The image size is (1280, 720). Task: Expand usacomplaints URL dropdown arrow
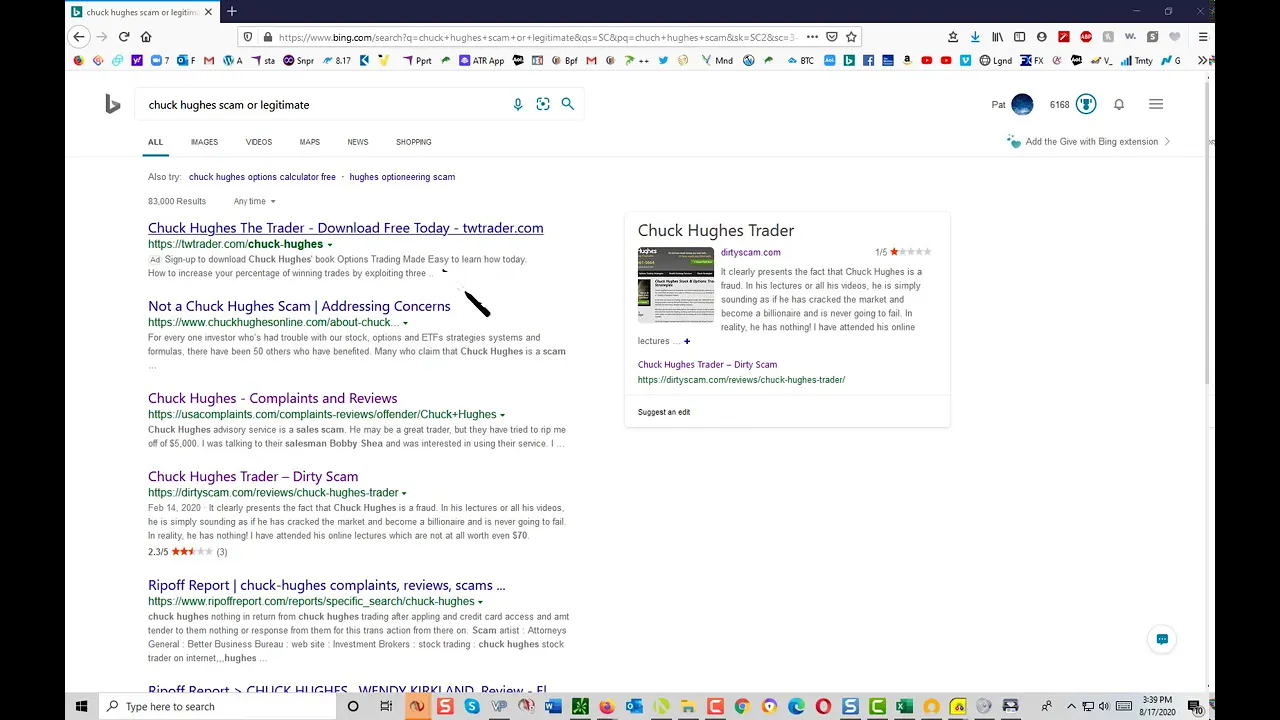pyautogui.click(x=502, y=415)
